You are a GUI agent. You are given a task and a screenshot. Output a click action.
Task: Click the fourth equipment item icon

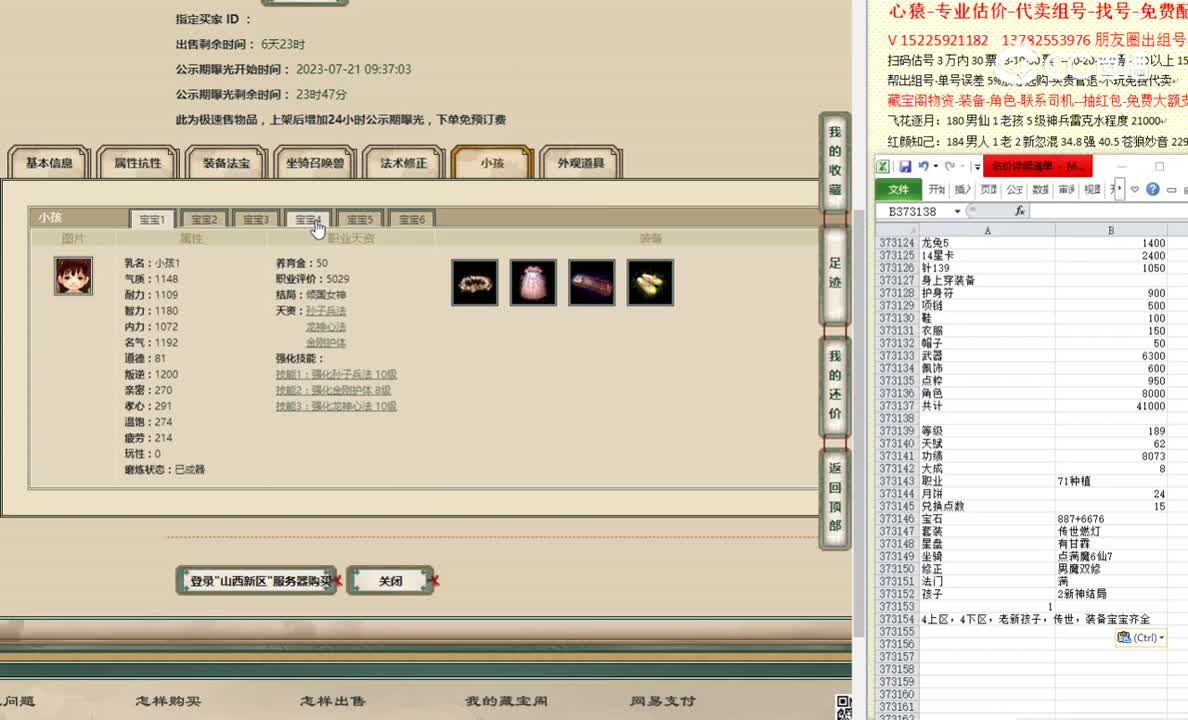point(650,283)
